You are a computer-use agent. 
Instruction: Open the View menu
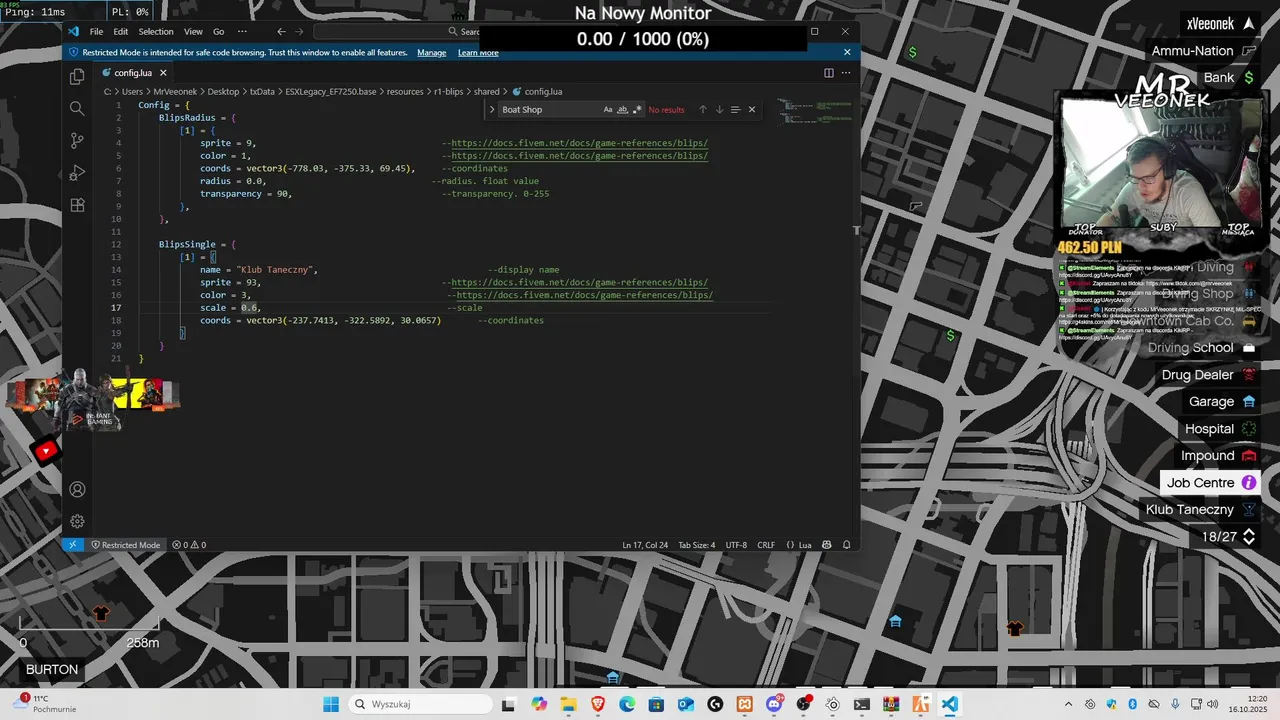click(193, 31)
